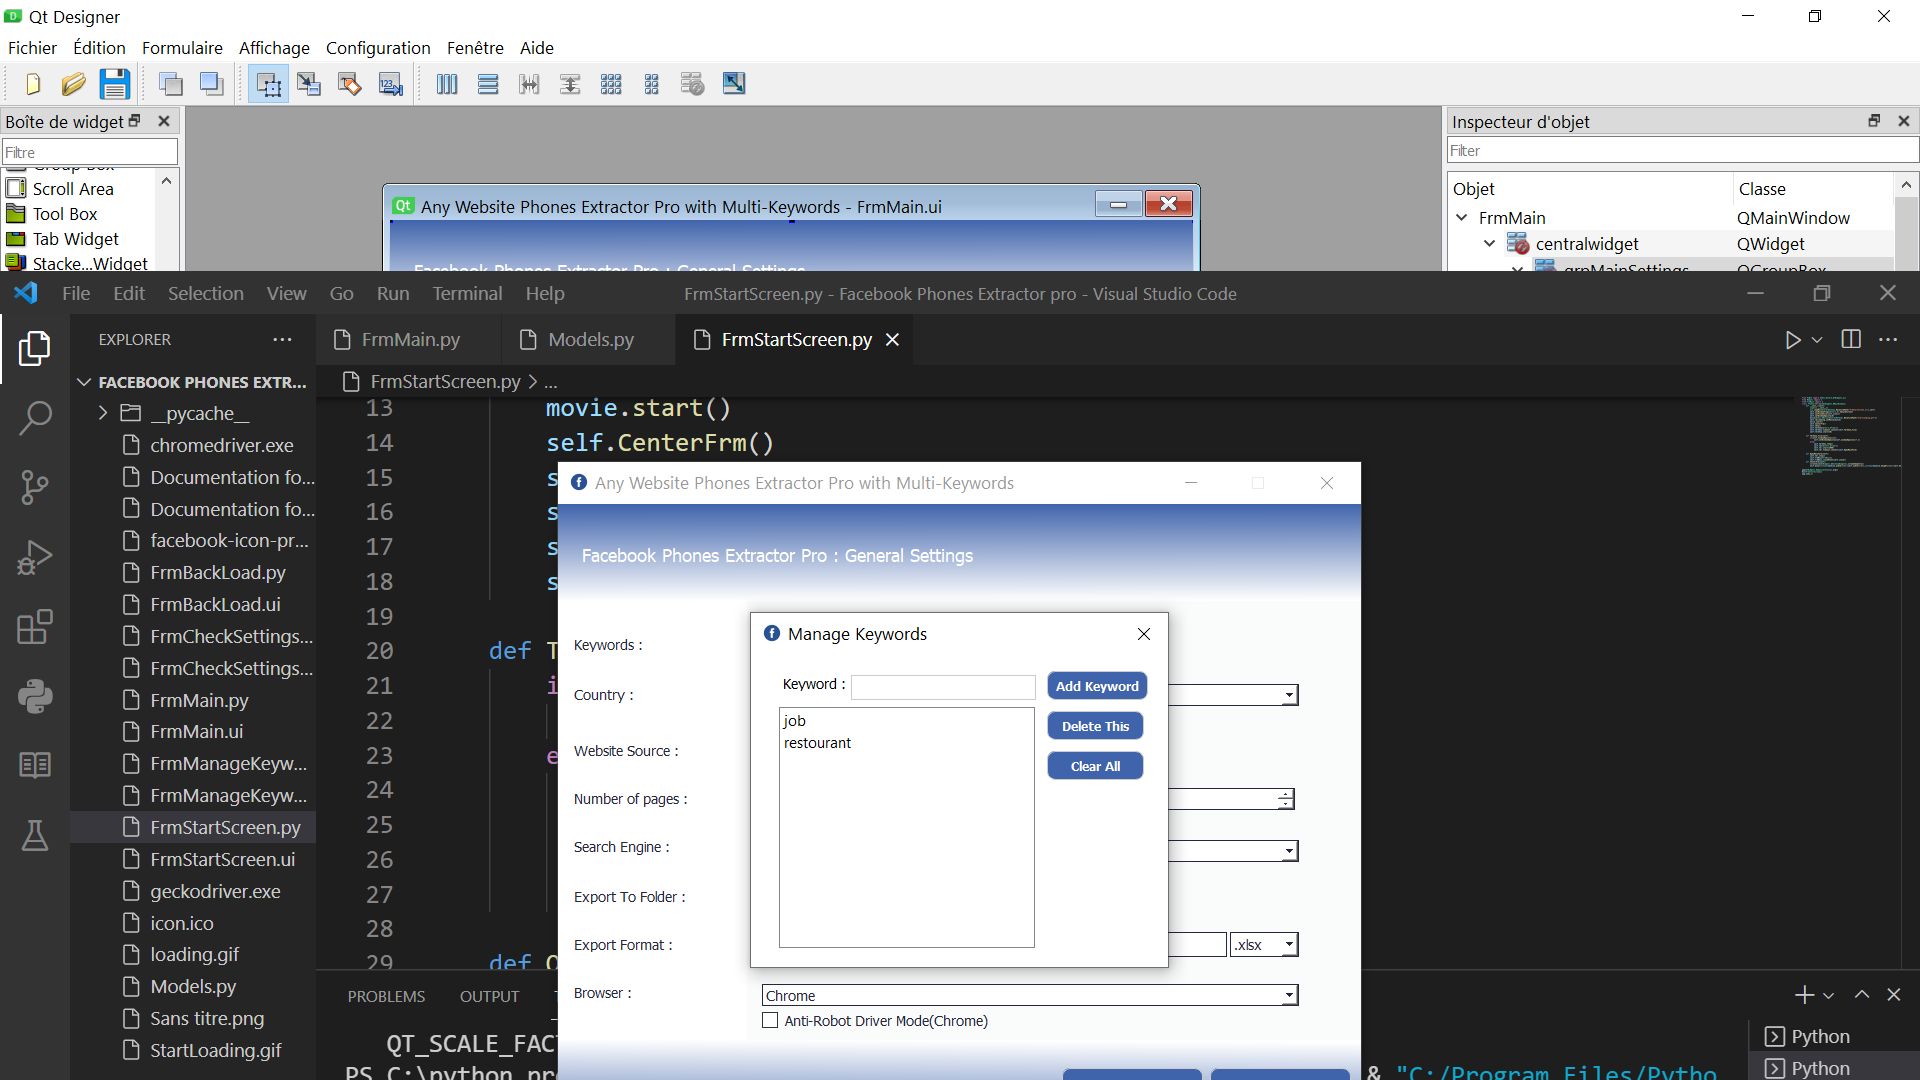Screen dimensions: 1920x1080
Task: Click the blue Save floppy disk icon
Action: [115, 84]
